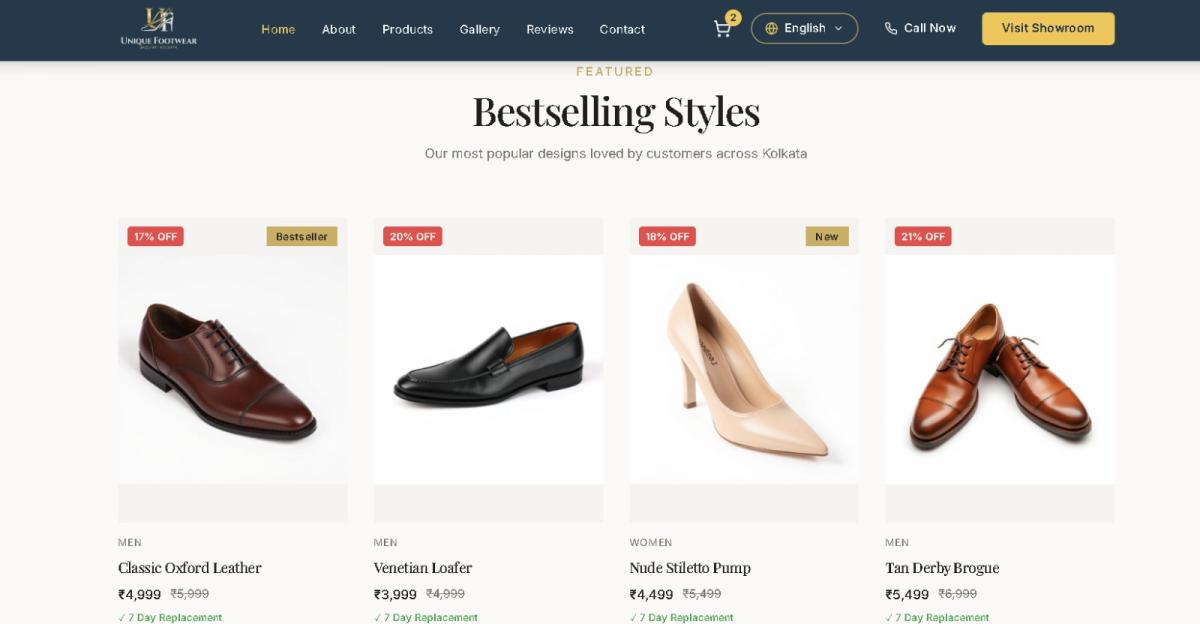
Task: Go to the Products page
Action: pos(407,30)
